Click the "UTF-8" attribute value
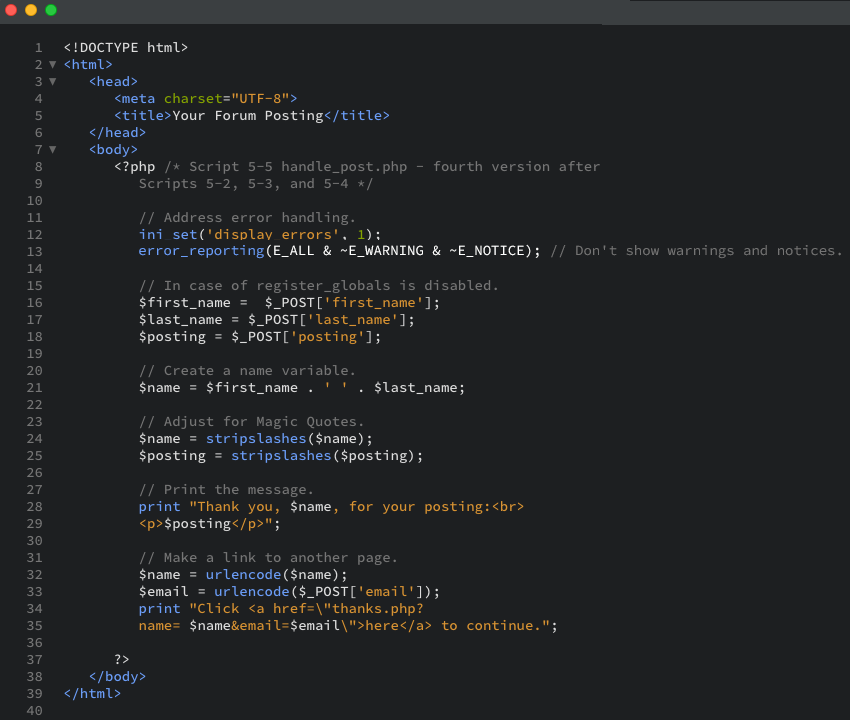Viewport: 850px width, 720px height. [260, 99]
